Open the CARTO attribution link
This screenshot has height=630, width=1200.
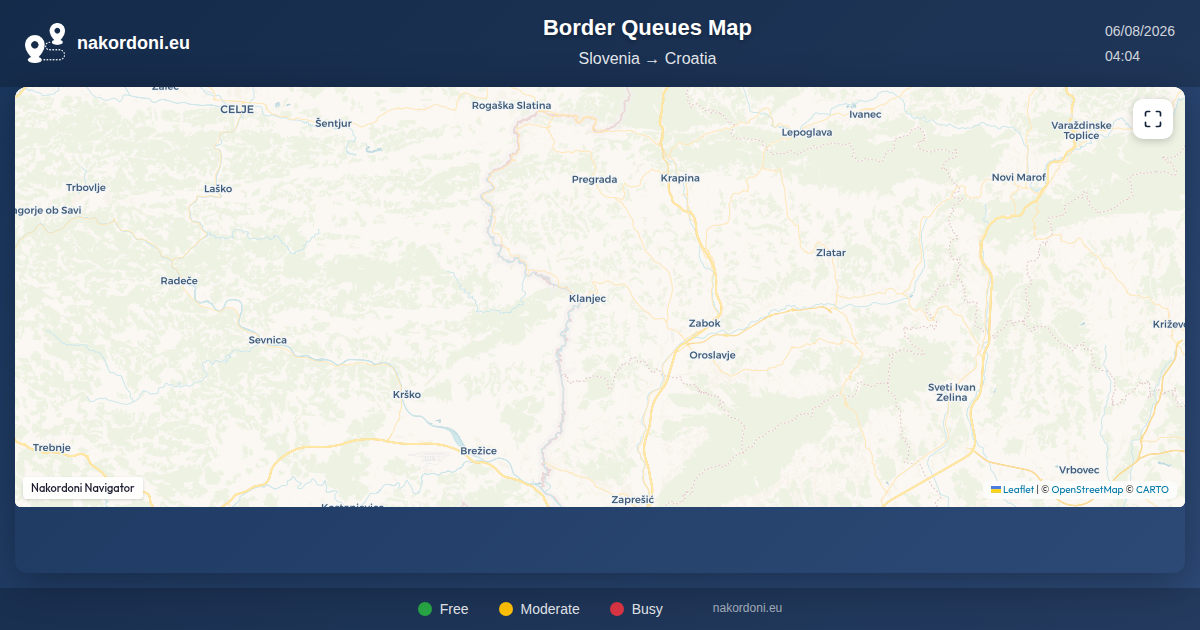[x=1152, y=489]
